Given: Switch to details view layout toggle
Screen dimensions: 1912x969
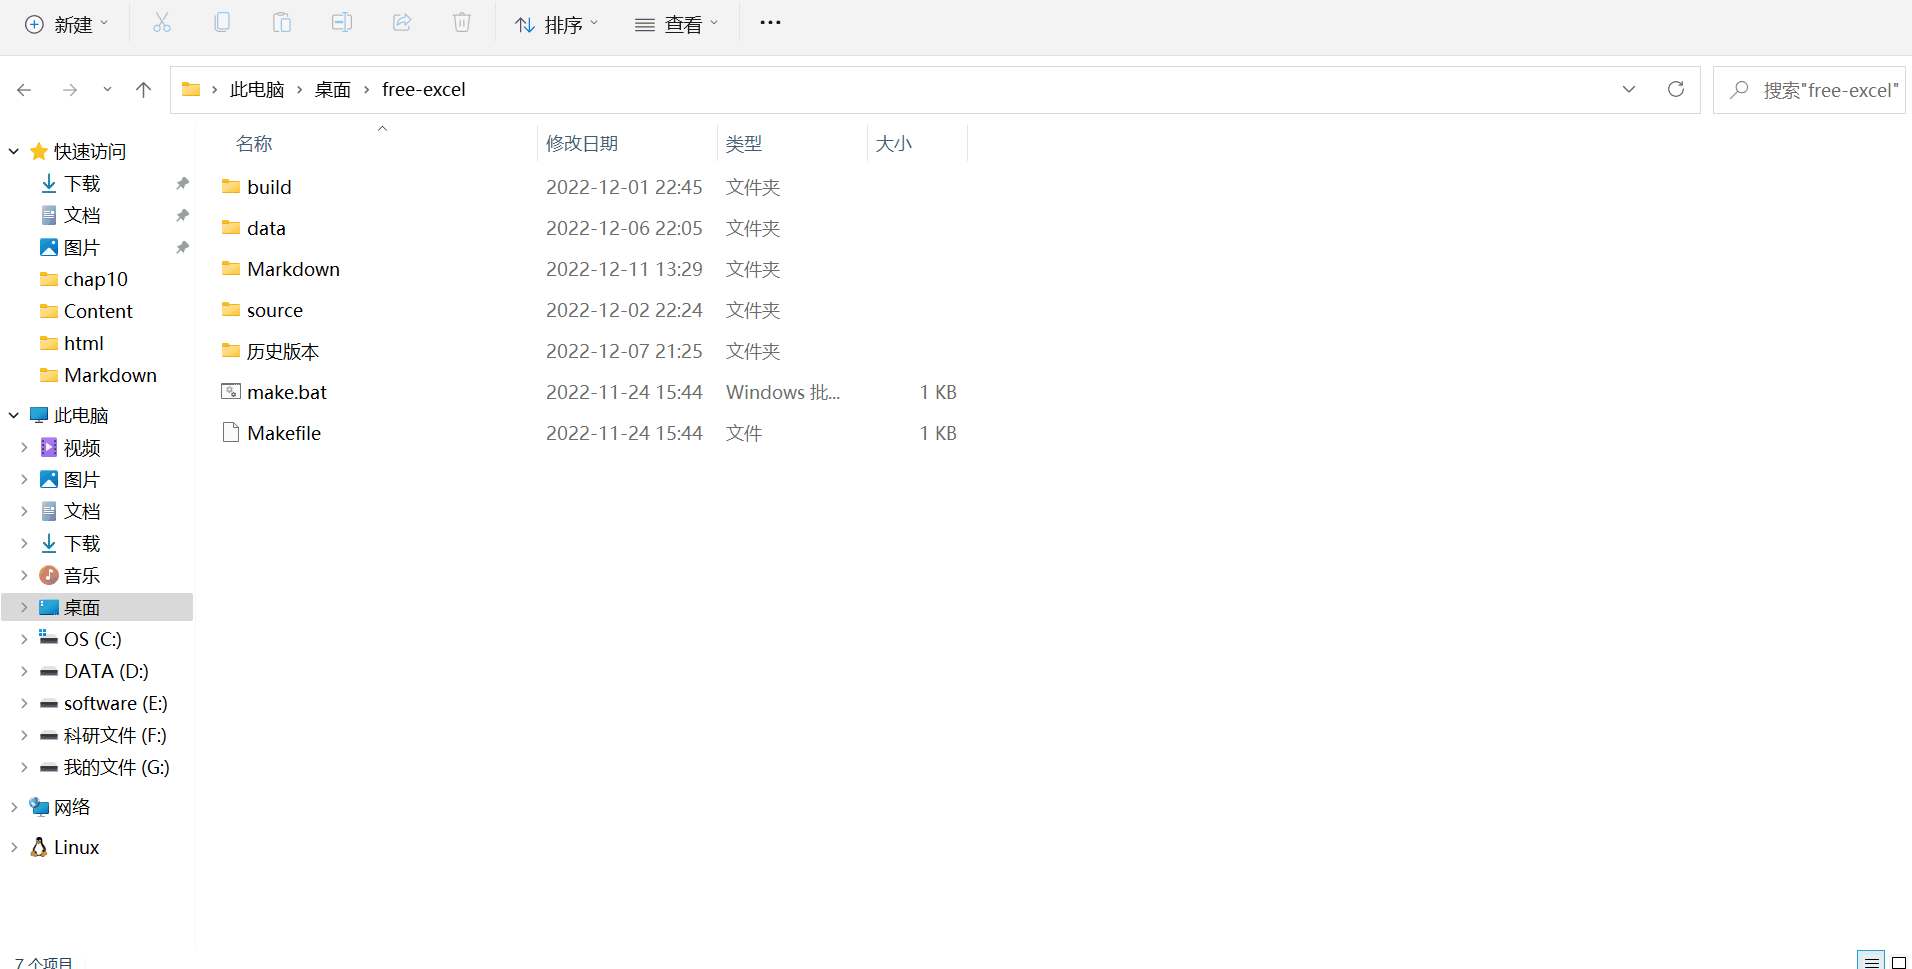Looking at the screenshot, I should coord(1871,962).
